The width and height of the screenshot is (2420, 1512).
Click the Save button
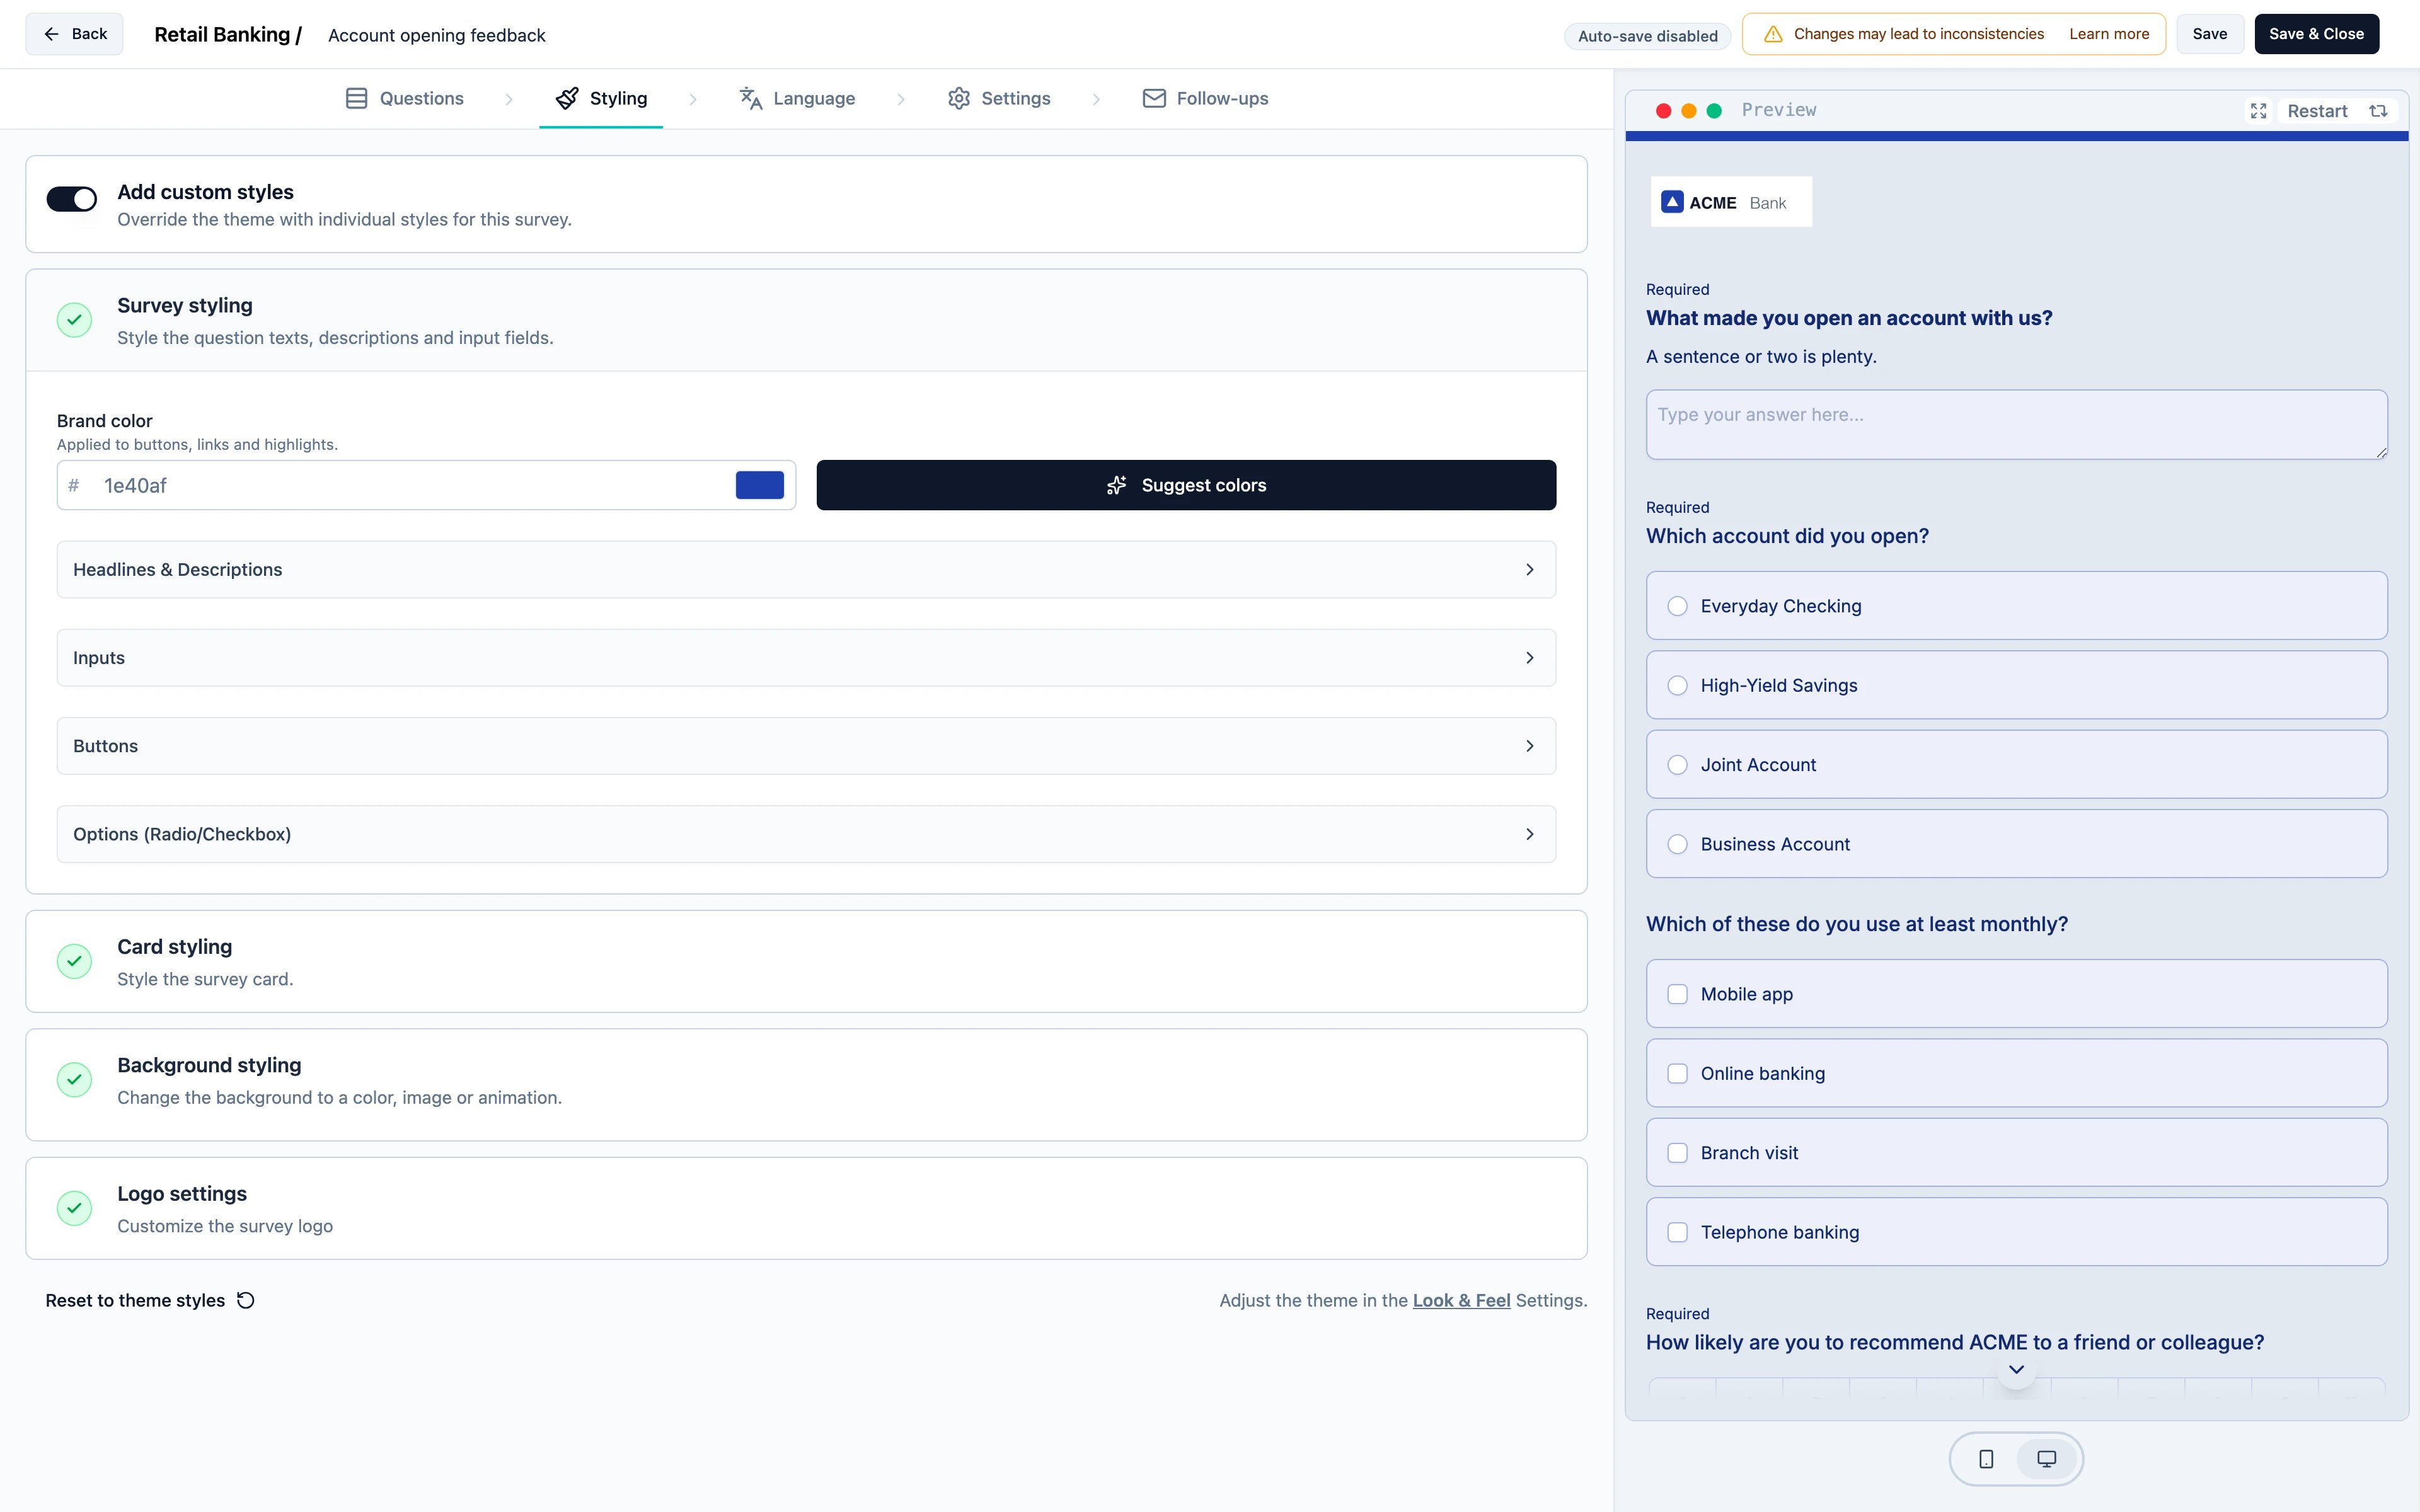click(2210, 34)
